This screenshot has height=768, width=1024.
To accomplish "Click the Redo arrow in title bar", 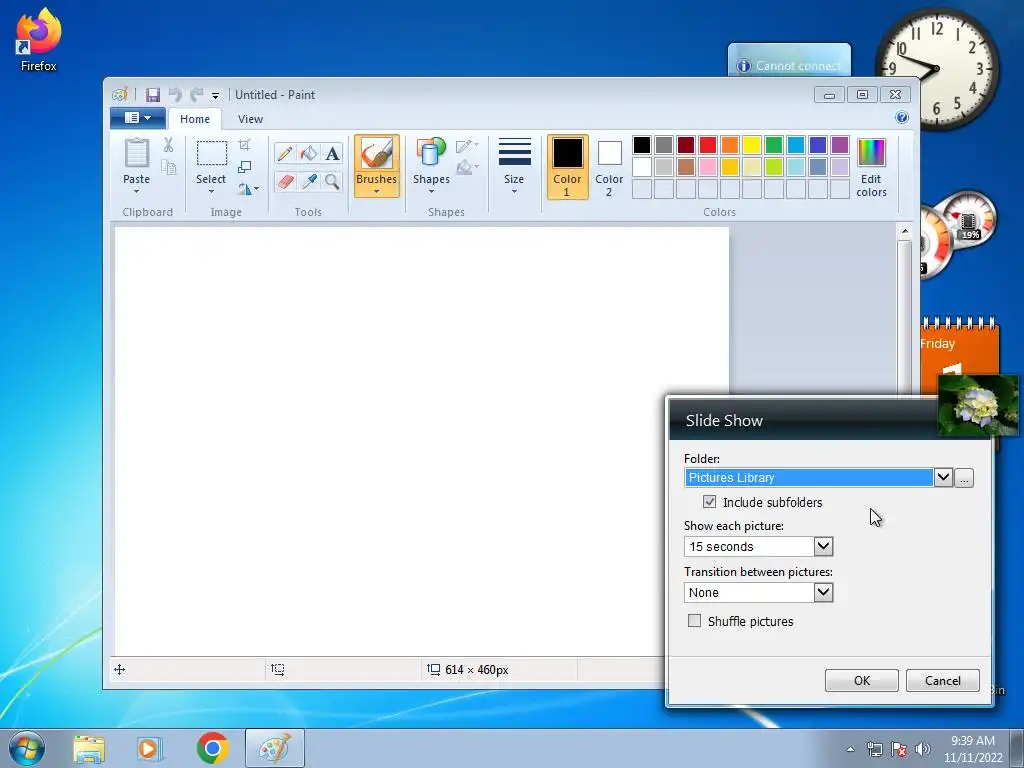I will coord(196,95).
